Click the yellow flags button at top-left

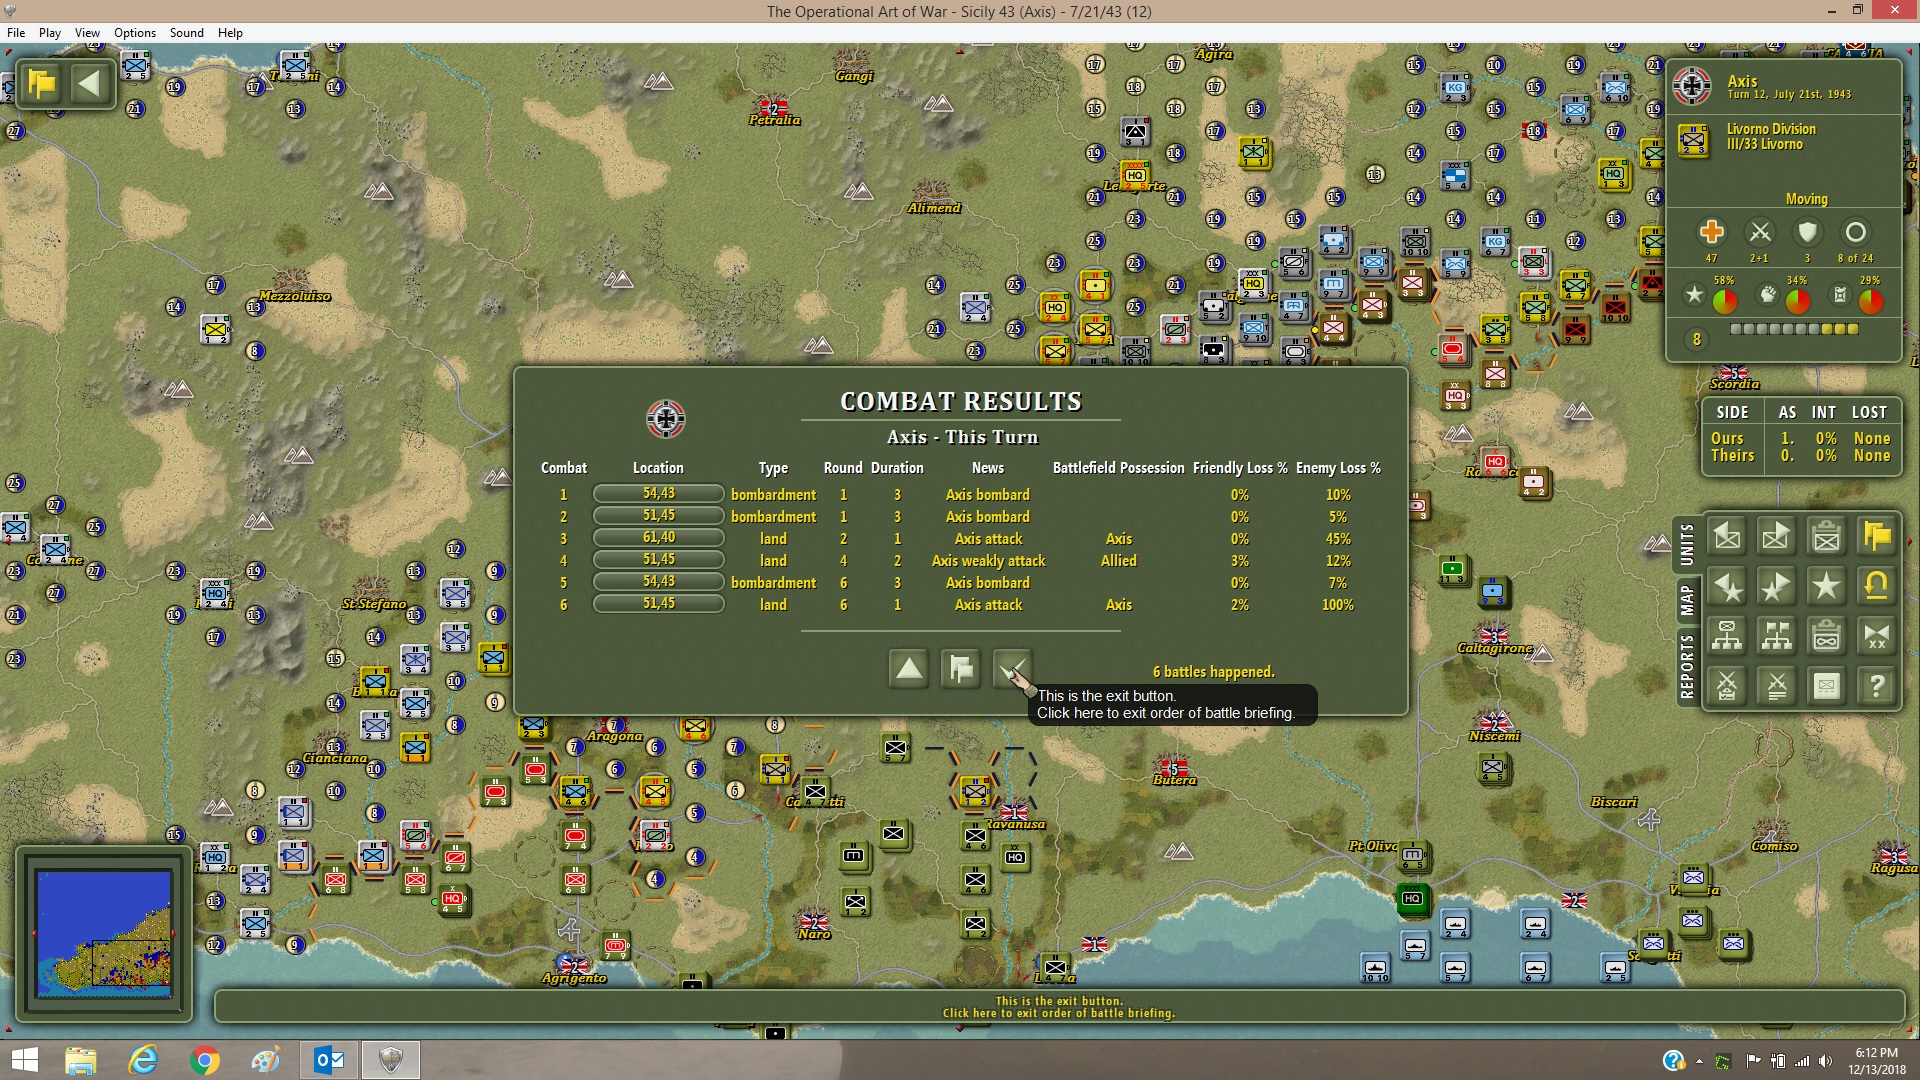[42, 83]
